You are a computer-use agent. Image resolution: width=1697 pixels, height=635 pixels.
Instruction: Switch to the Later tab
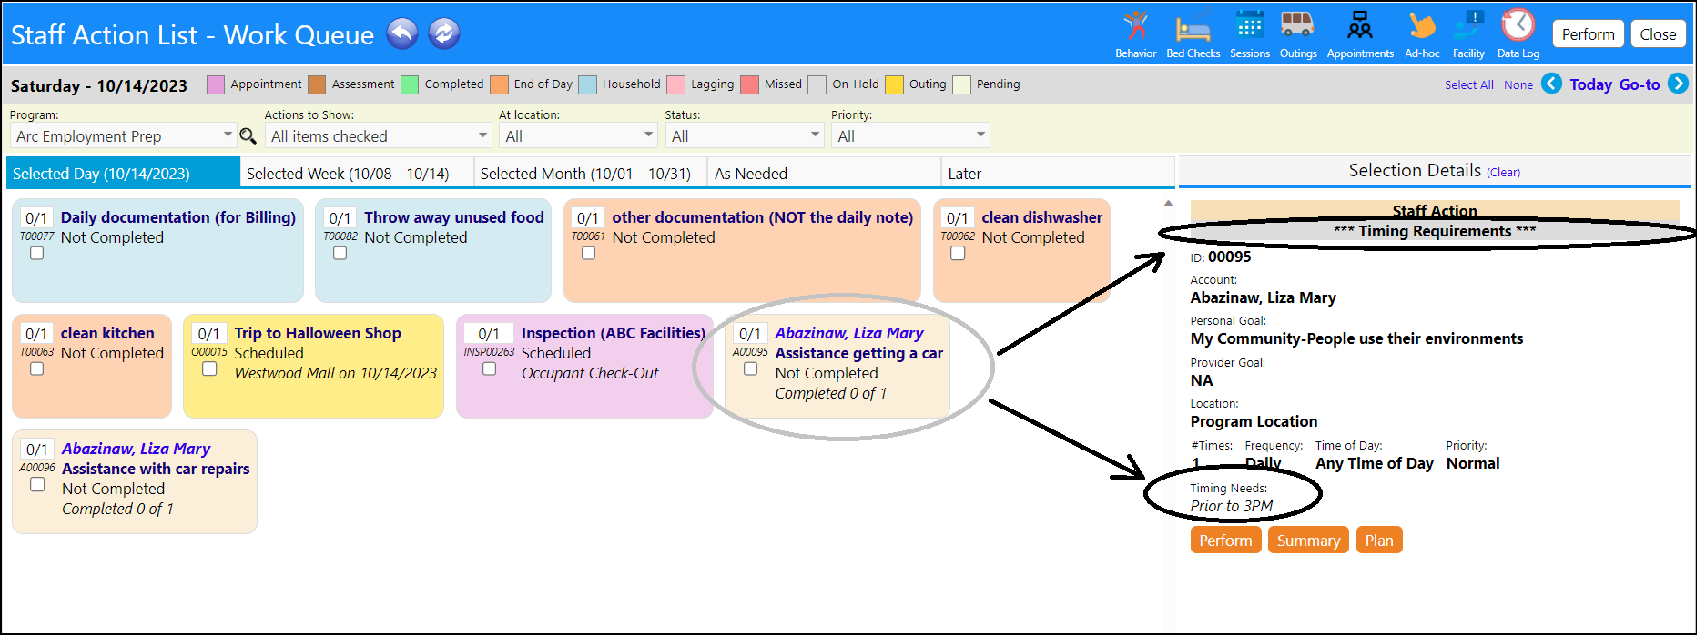pos(1057,173)
